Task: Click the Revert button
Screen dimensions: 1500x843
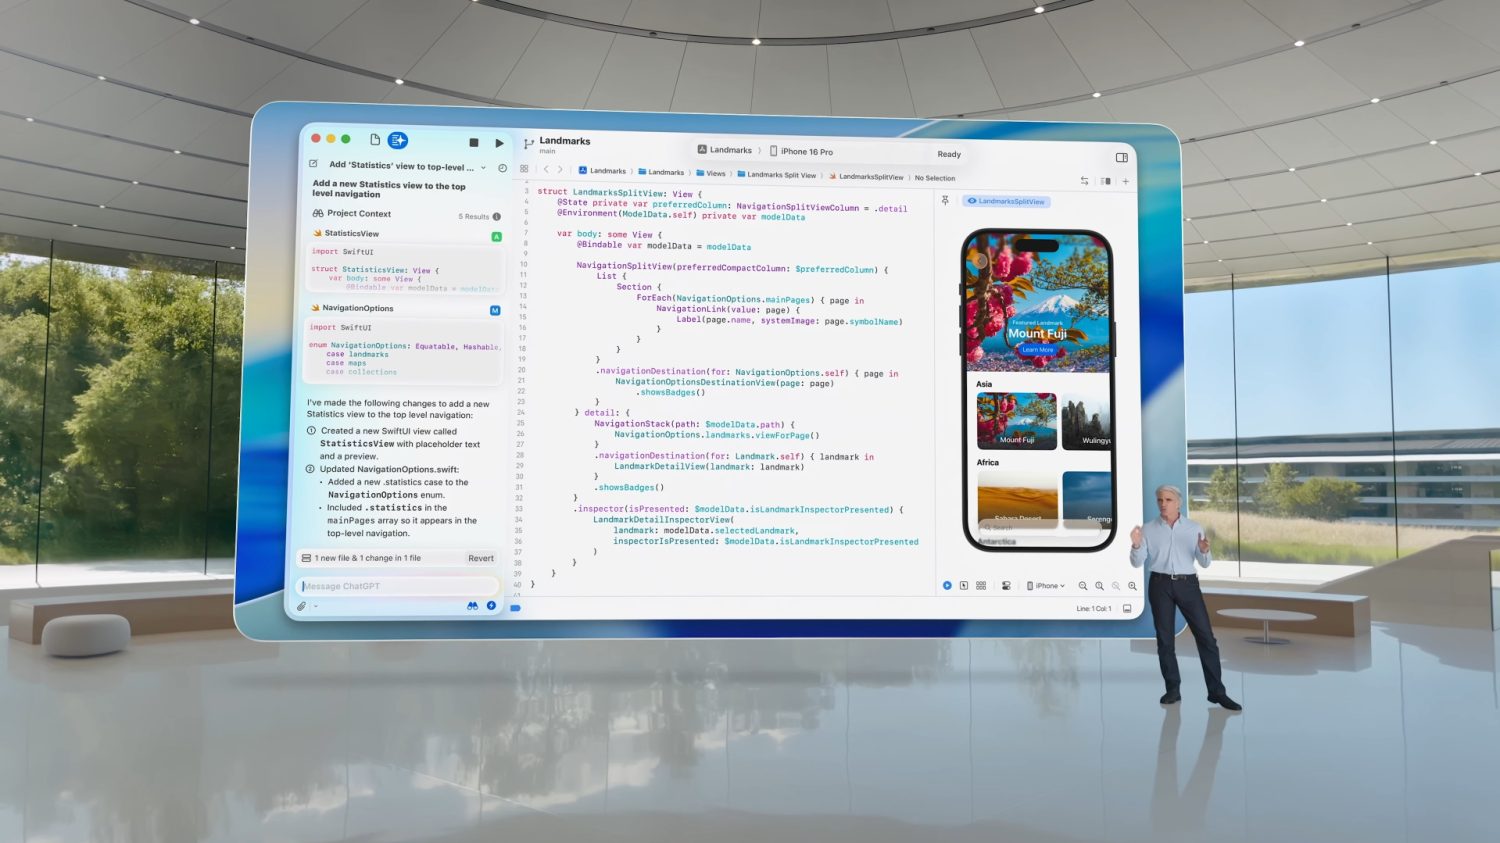Action: 481,558
